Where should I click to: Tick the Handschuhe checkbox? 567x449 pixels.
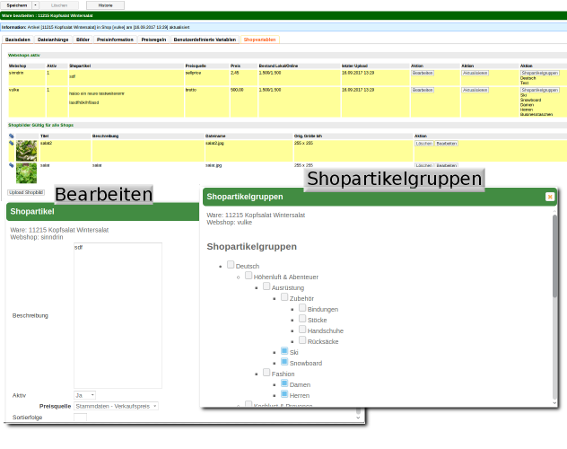click(x=302, y=329)
